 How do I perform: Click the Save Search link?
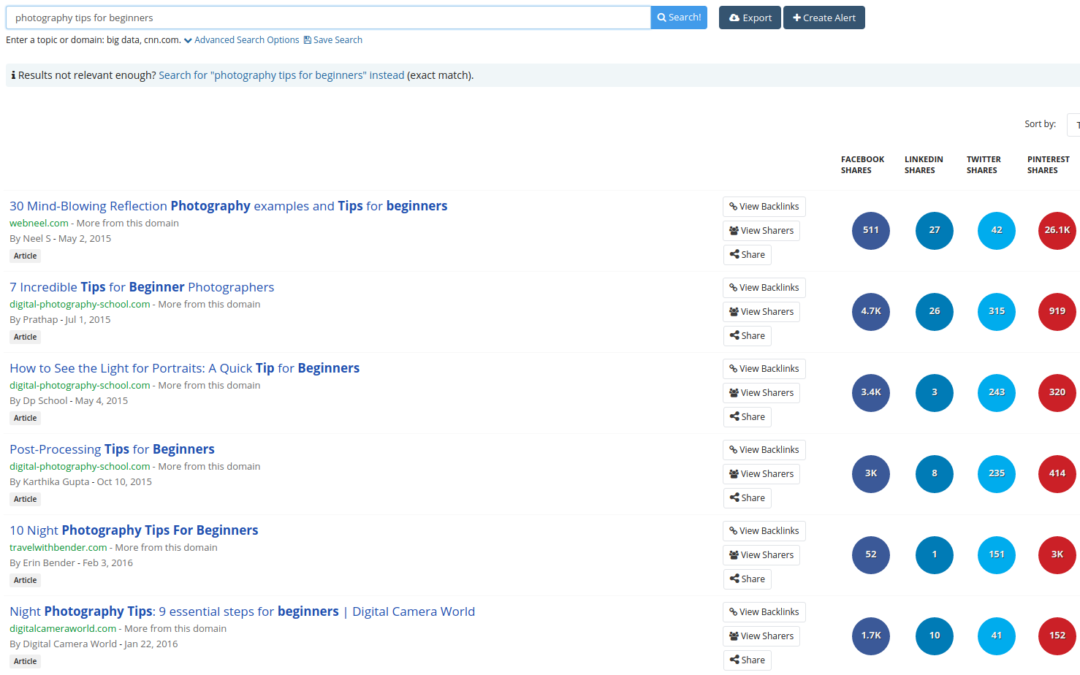pos(333,40)
